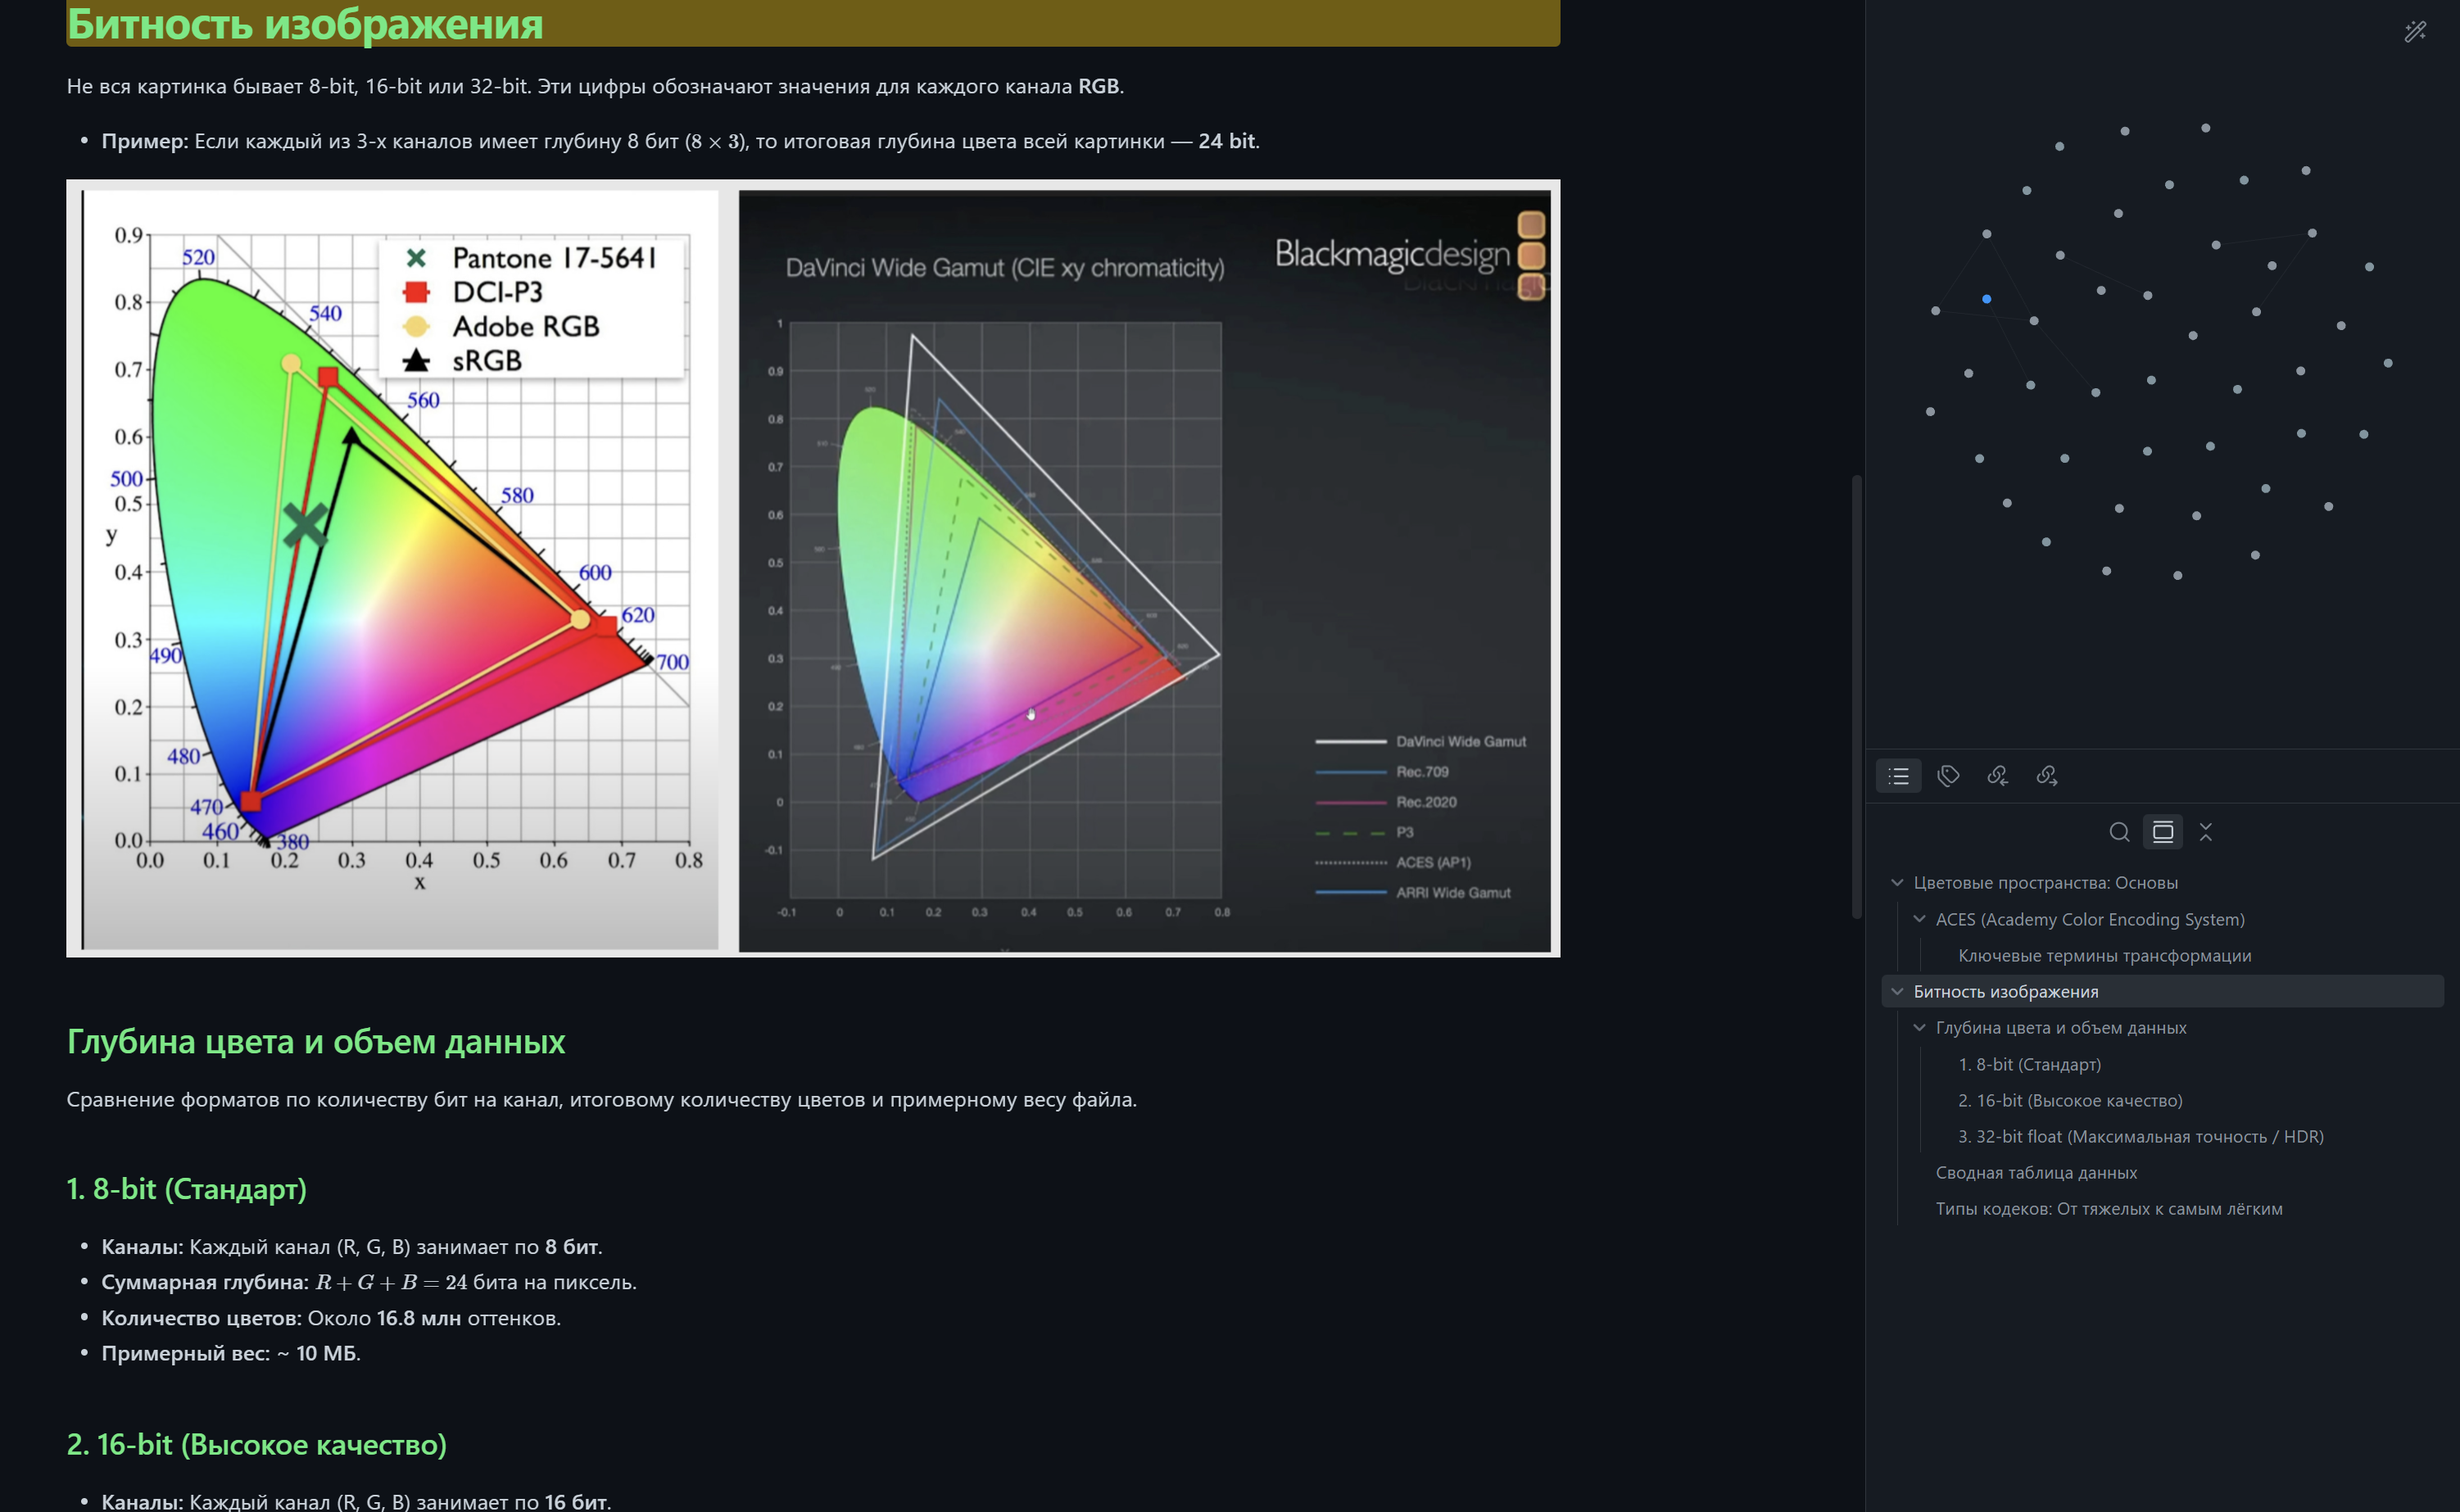Click the Сравнение форматов paragraph
This screenshot has width=2460, height=1512.
(602, 1100)
